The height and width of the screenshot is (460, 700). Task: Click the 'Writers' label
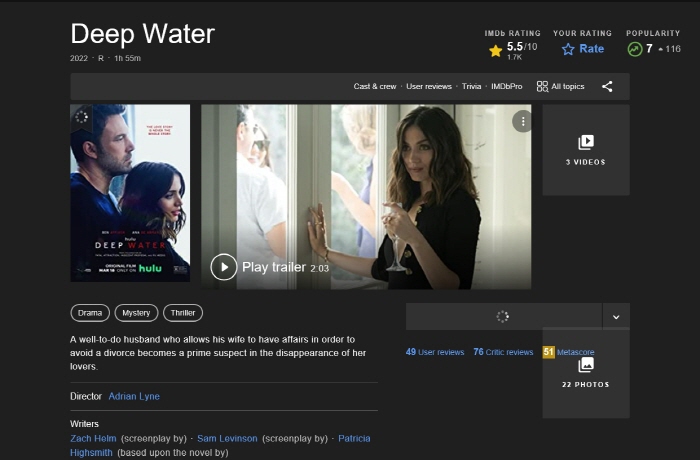coord(84,424)
